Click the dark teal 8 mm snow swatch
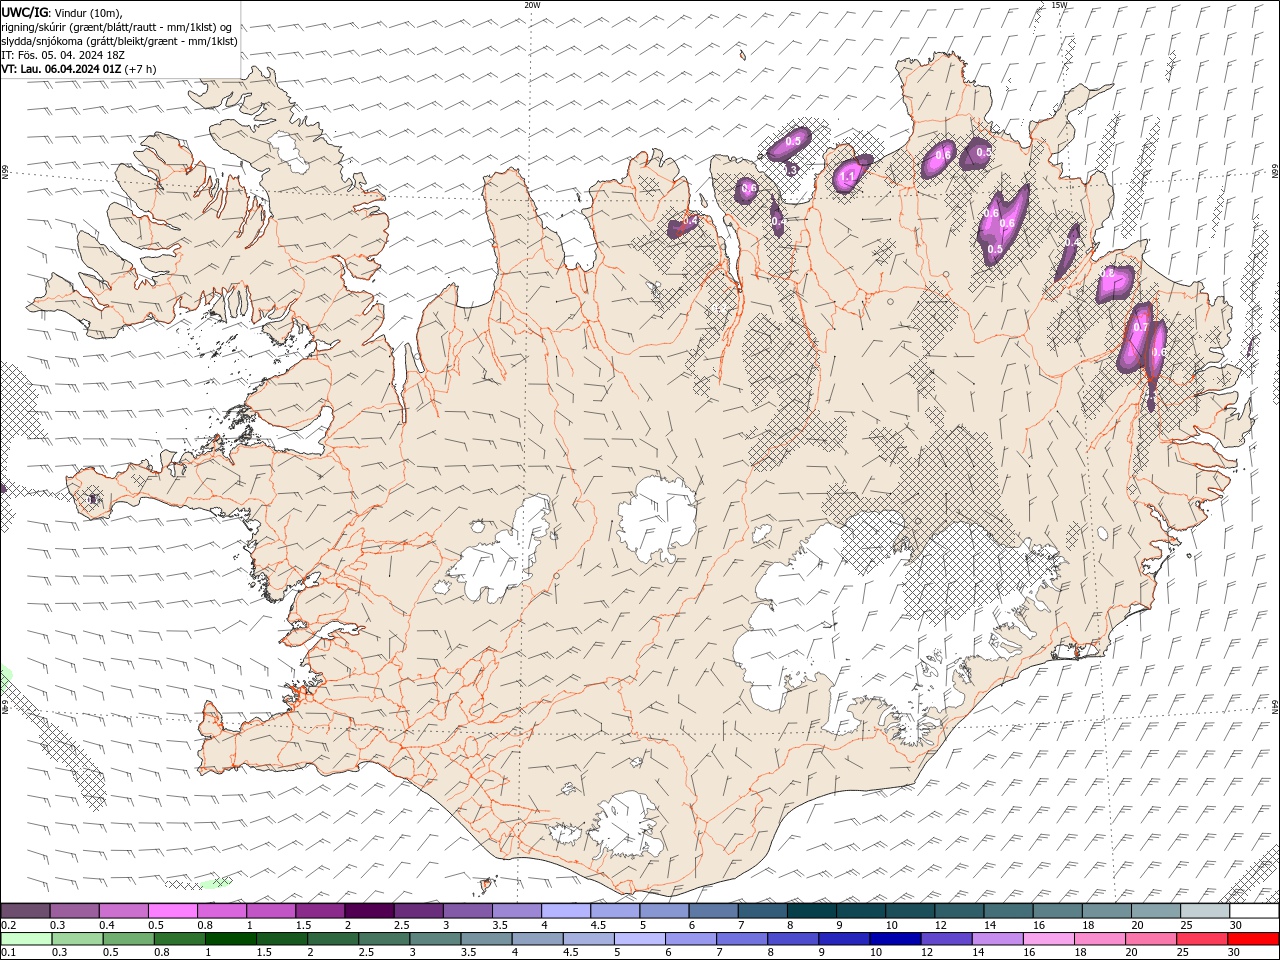The width and height of the screenshot is (1280, 960). click(812, 911)
